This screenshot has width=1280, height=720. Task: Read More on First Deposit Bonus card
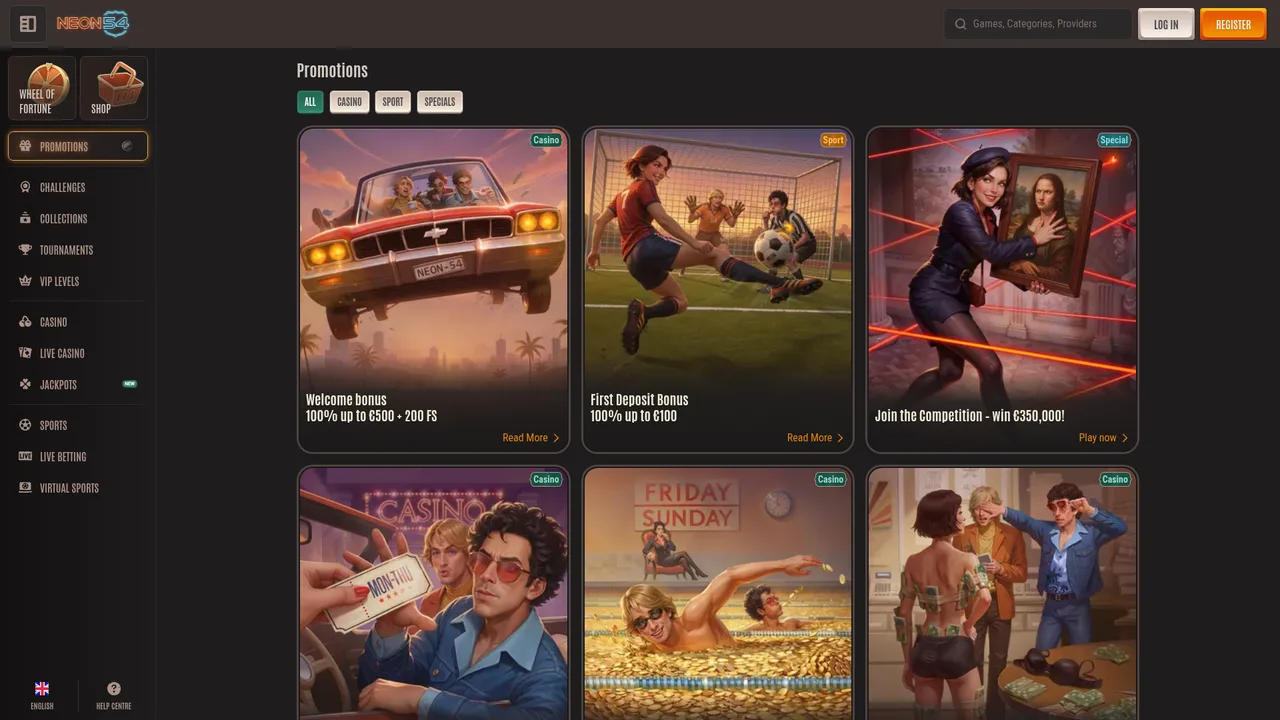point(815,438)
